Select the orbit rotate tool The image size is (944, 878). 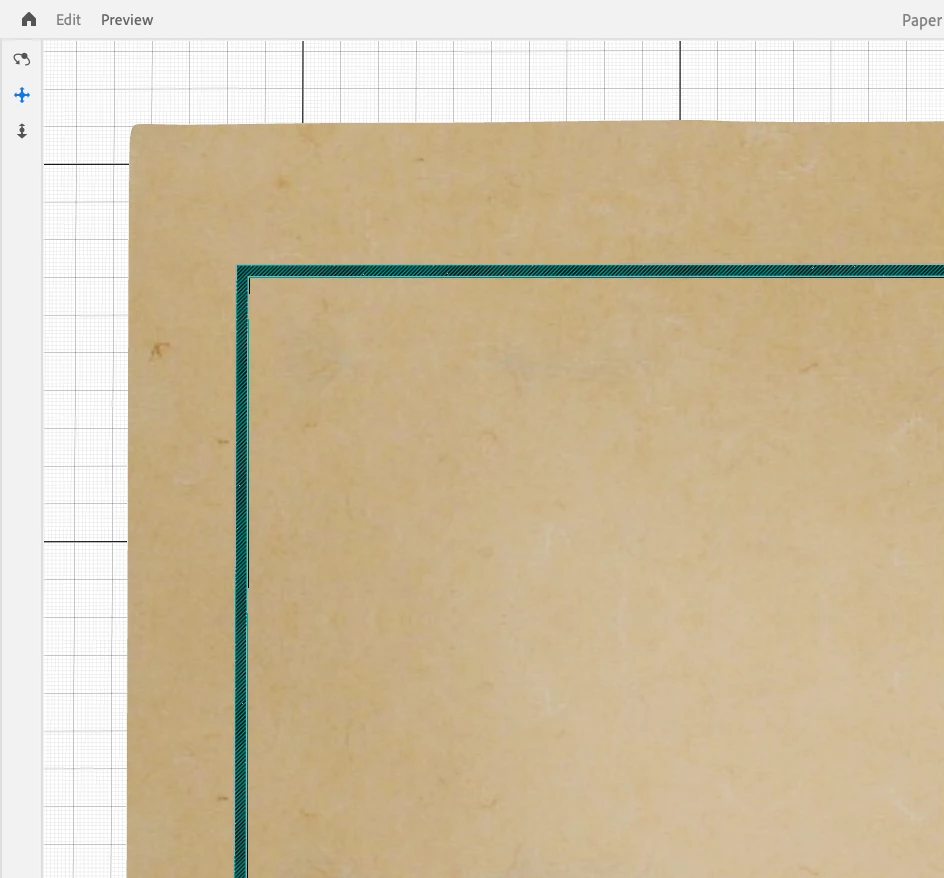point(22,59)
